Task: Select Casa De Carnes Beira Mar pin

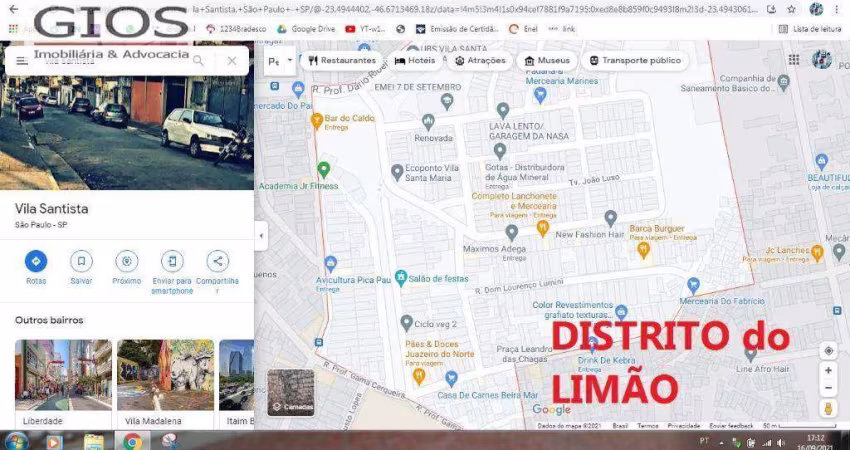Action: [451, 378]
